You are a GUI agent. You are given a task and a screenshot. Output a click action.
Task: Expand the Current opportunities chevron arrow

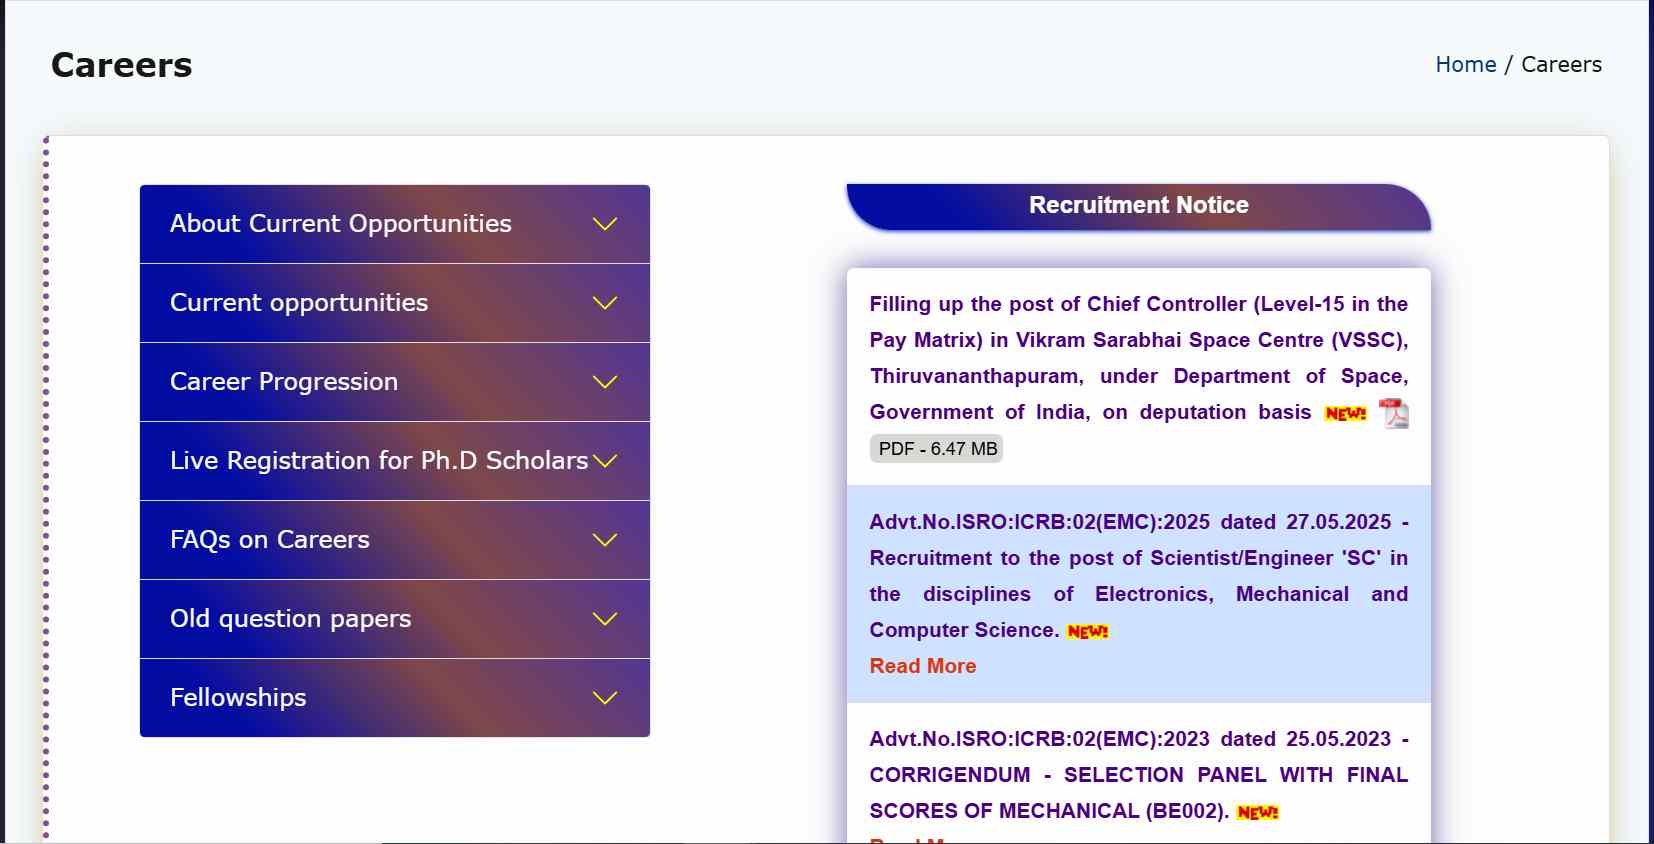pyautogui.click(x=605, y=303)
